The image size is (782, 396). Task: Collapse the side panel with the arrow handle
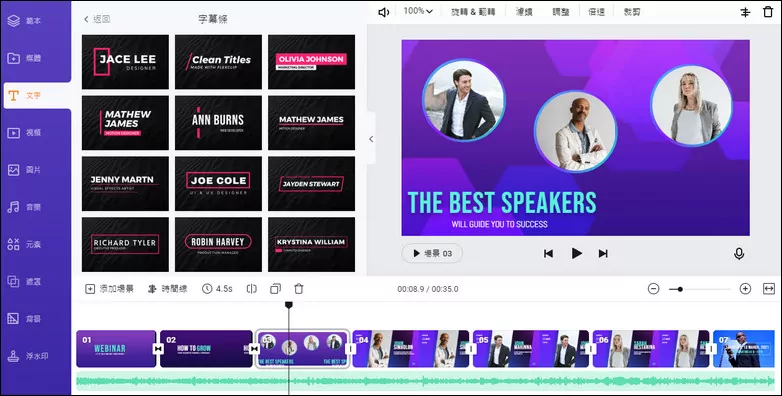(x=371, y=139)
